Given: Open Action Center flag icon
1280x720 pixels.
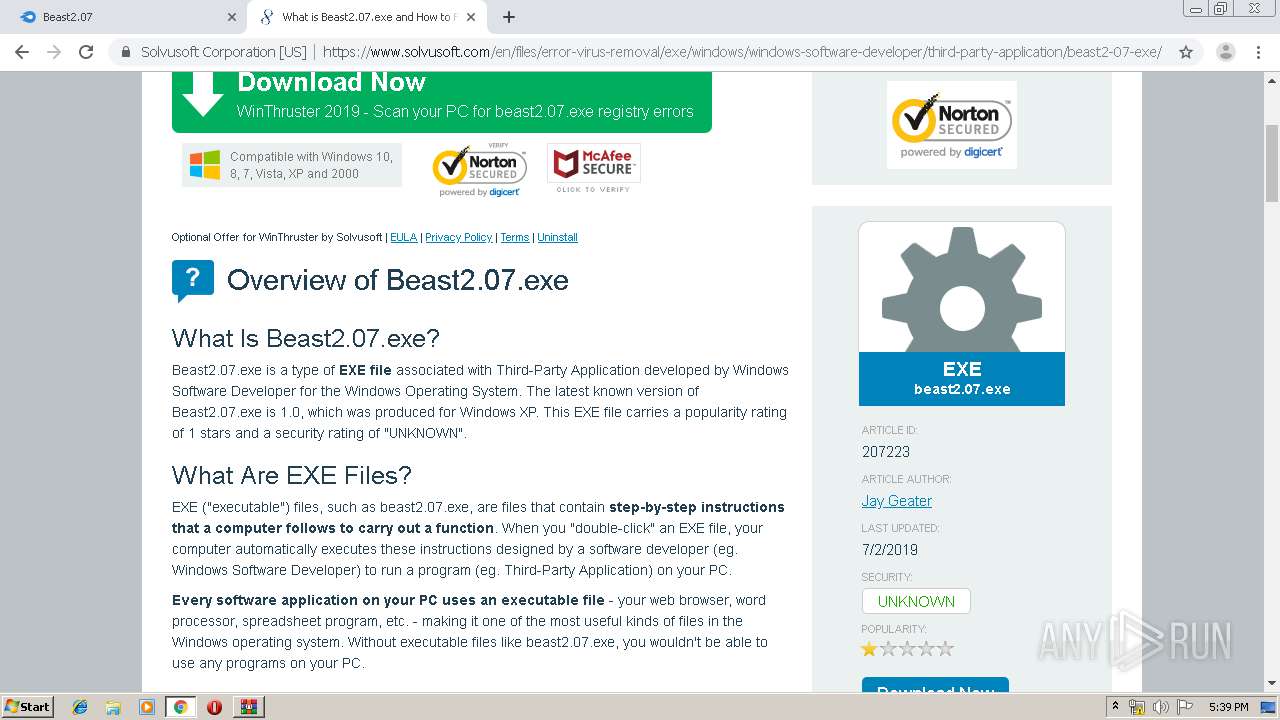Looking at the screenshot, I should [x=1185, y=707].
